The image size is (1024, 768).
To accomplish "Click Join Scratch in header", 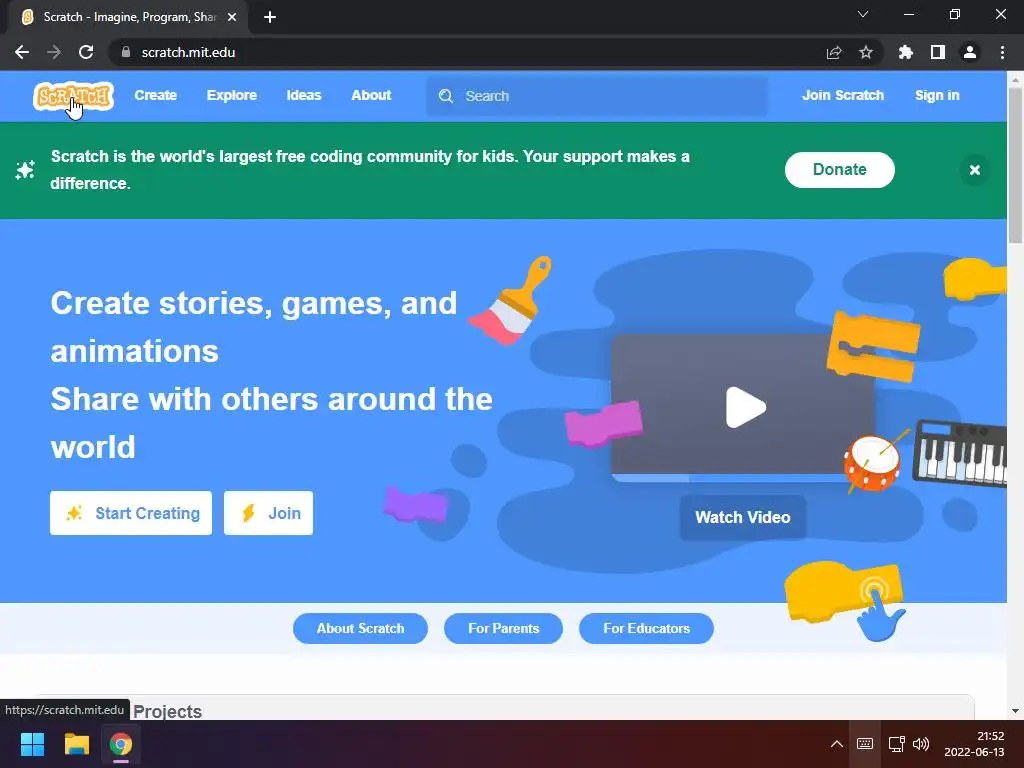I will click(x=842, y=95).
